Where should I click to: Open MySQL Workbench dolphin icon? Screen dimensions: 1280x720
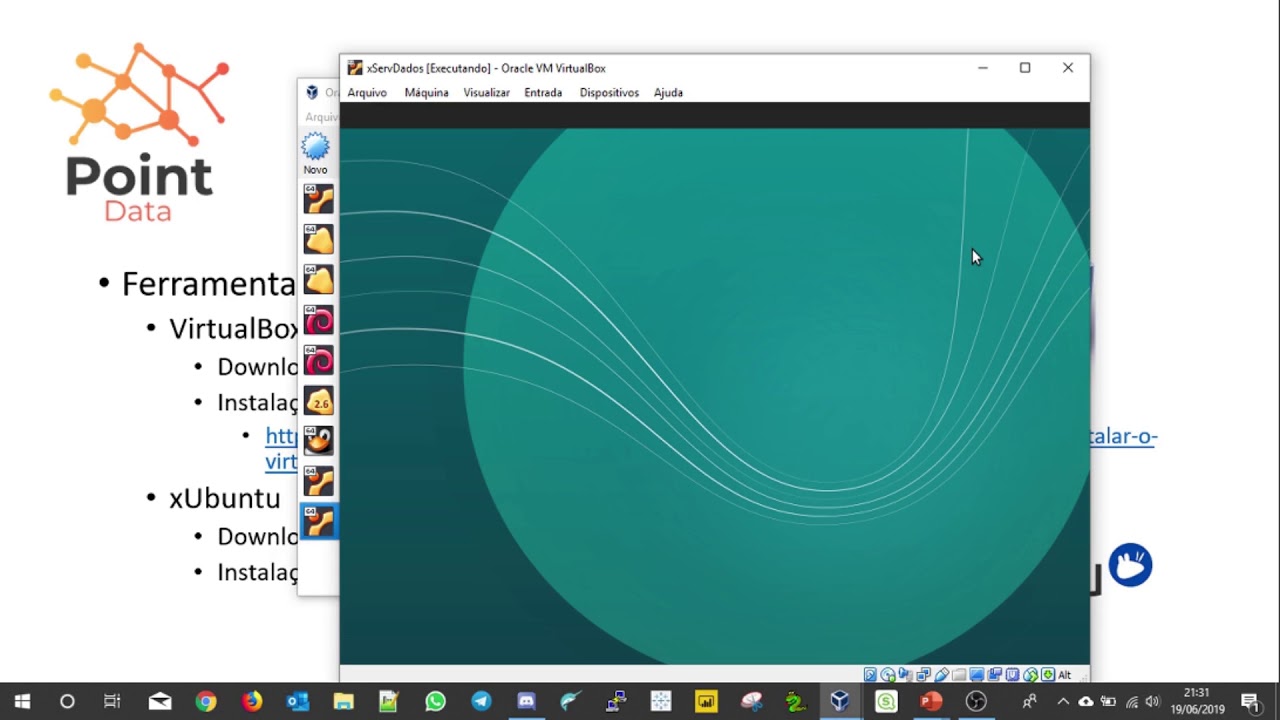(x=571, y=701)
